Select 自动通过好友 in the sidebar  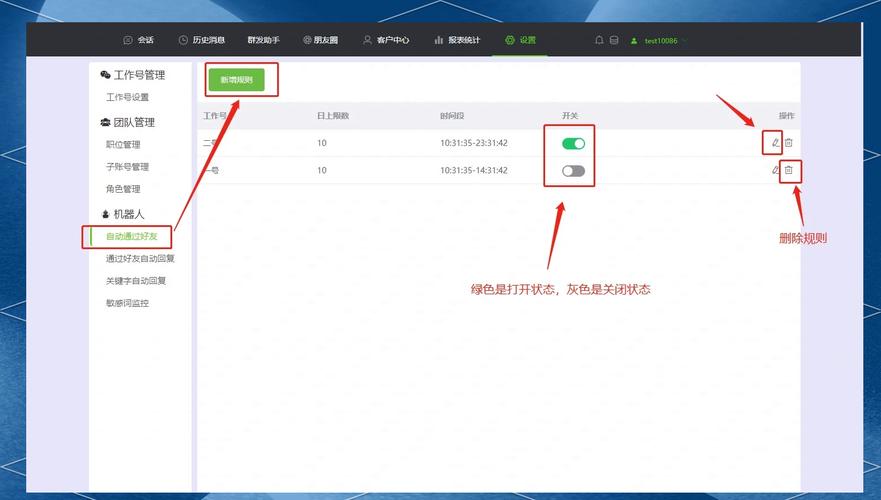pos(131,236)
